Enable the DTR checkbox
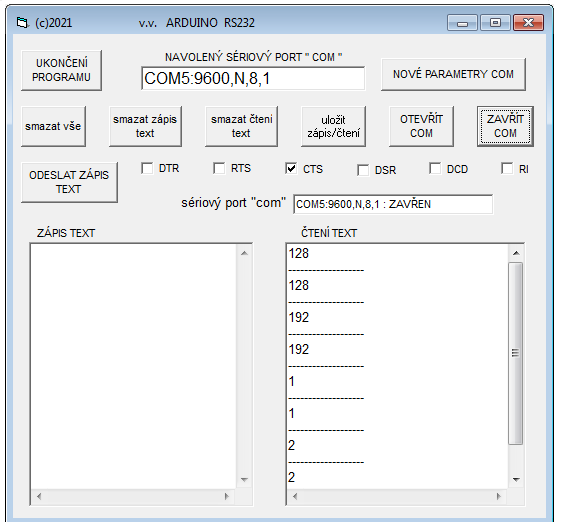 pos(147,168)
